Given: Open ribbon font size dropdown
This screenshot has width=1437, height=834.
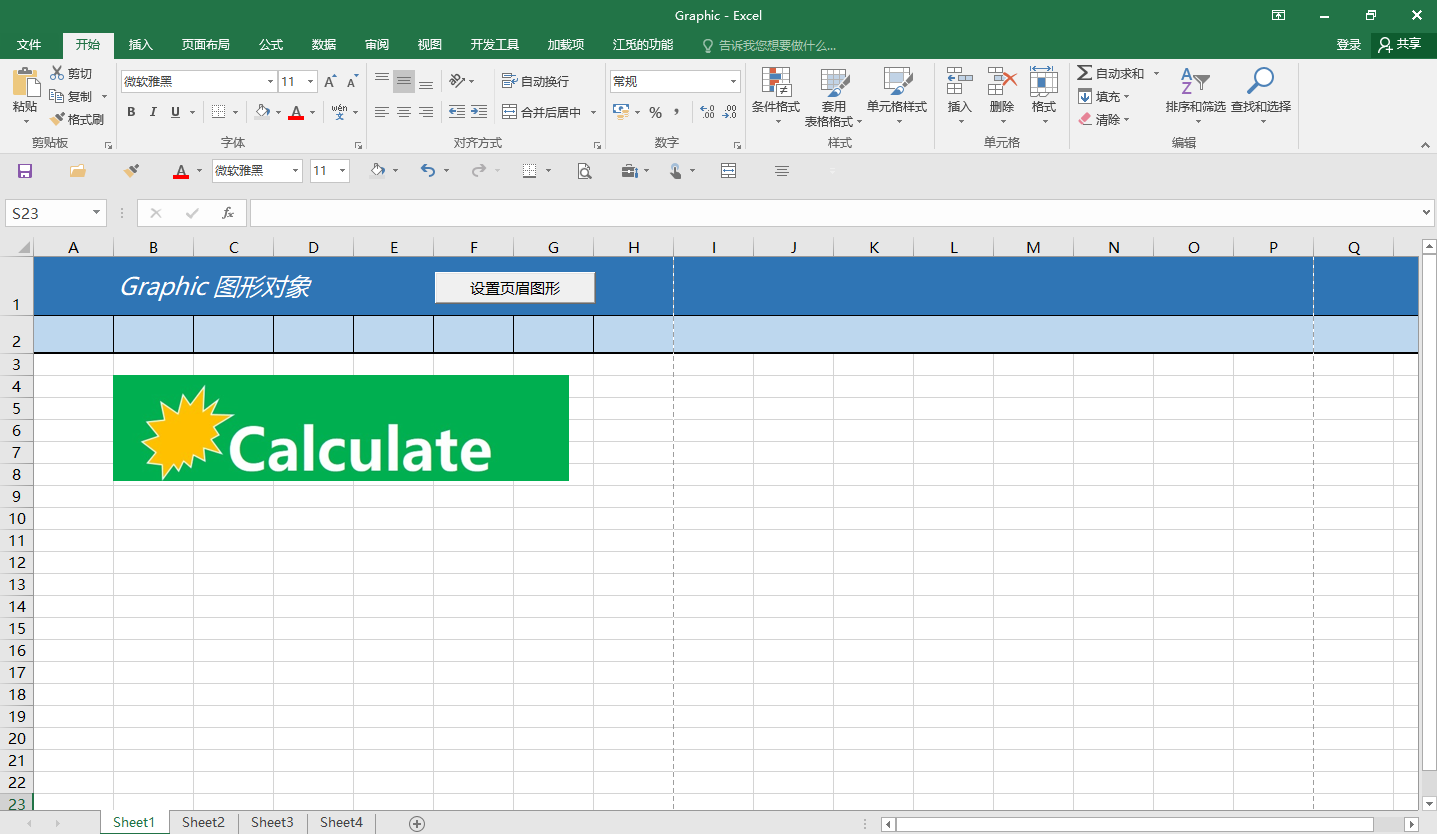Looking at the screenshot, I should (311, 81).
